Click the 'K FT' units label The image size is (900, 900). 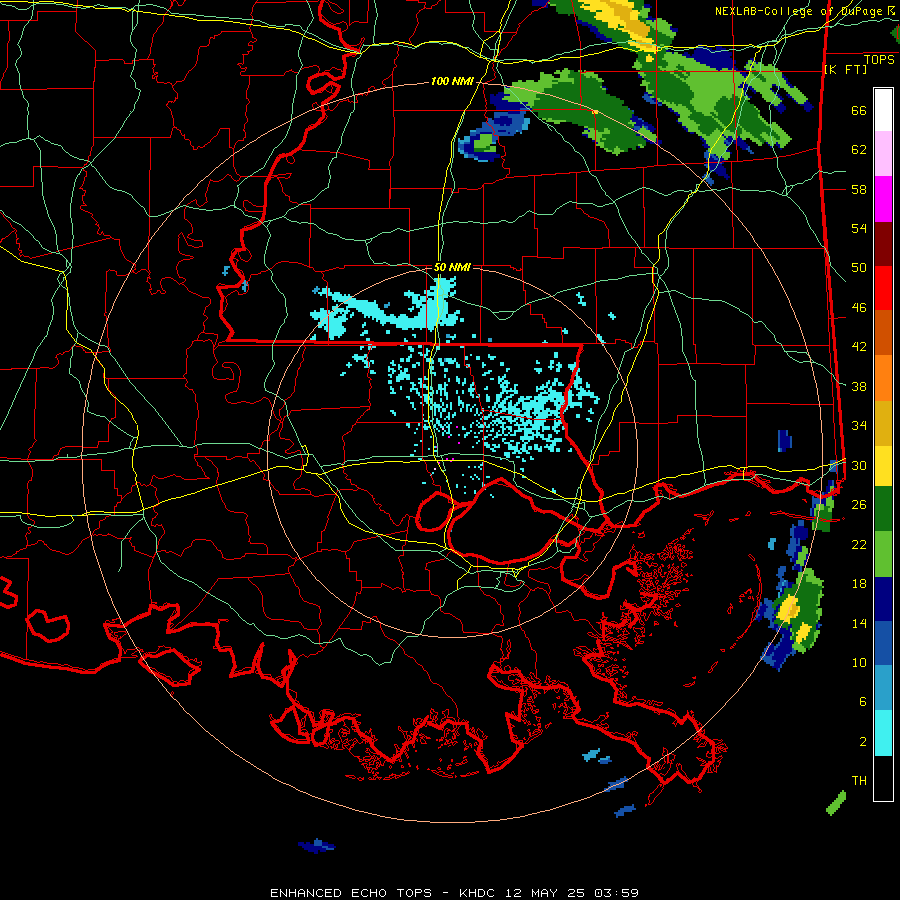point(845,69)
